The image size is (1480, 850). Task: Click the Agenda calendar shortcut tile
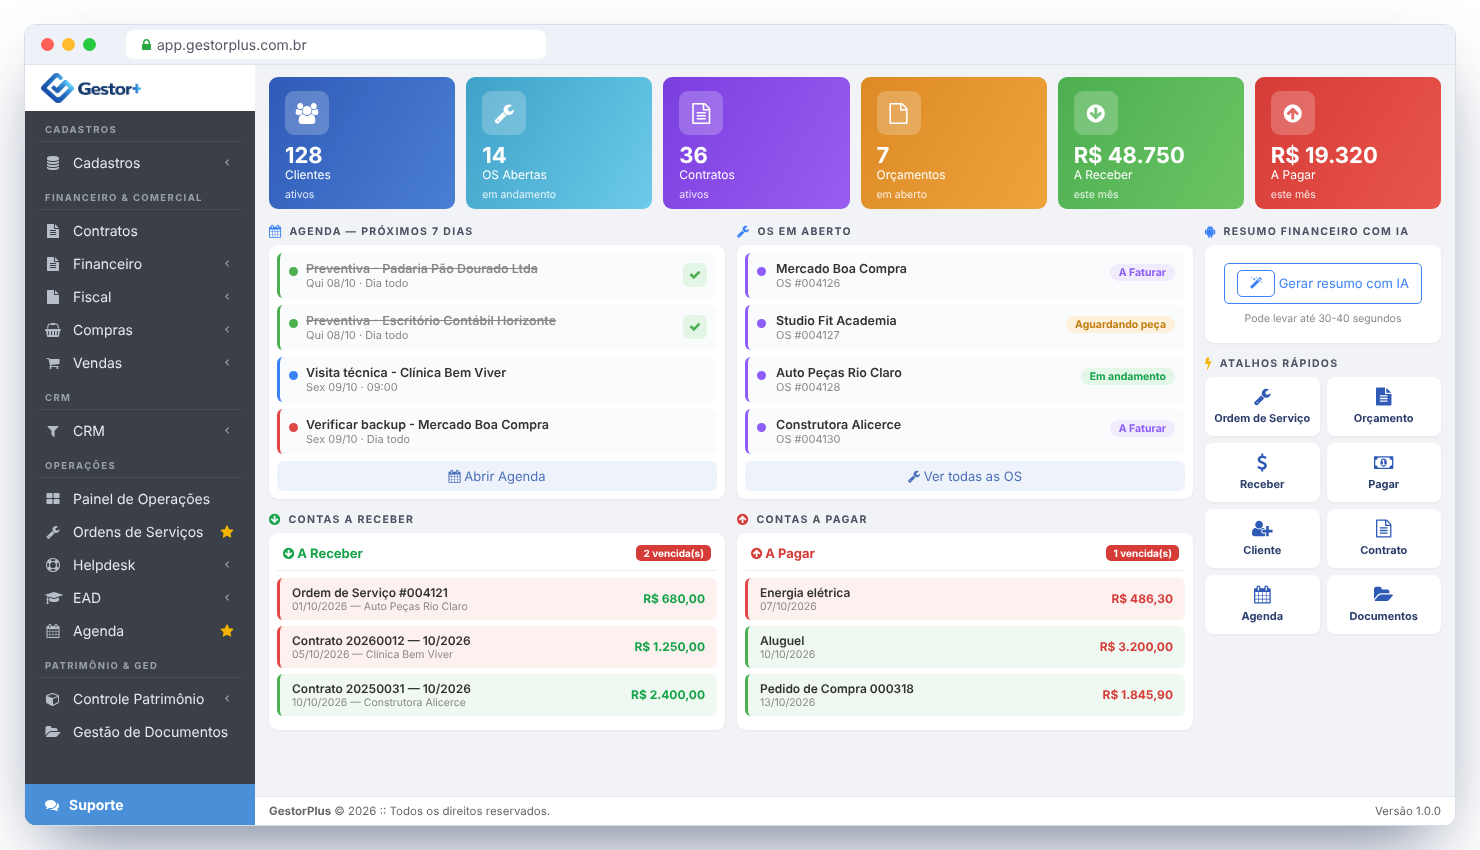click(1262, 604)
